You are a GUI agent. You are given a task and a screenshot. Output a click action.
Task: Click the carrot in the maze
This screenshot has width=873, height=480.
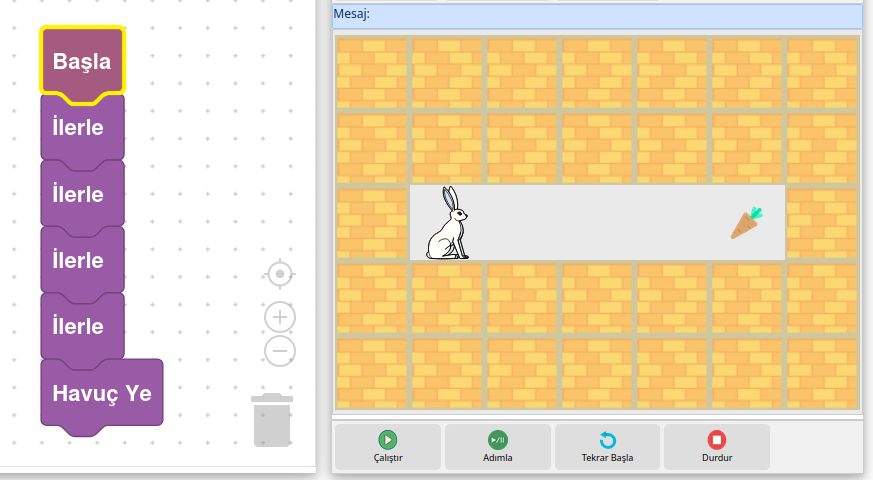pyautogui.click(x=746, y=223)
